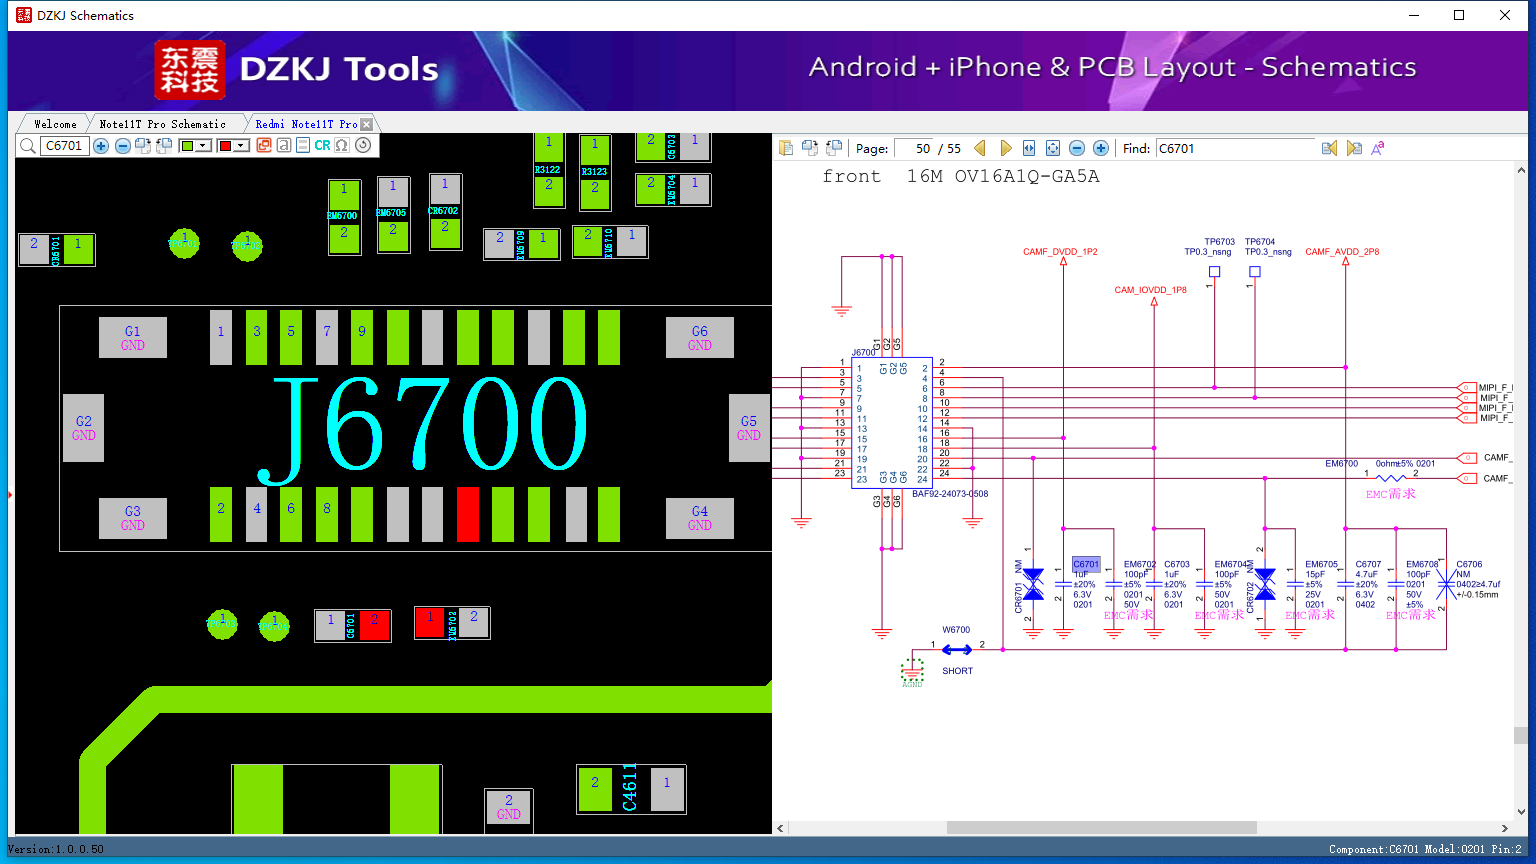This screenshot has width=1536, height=864.
Task: Click the vertical scrollbar down arrow
Action: point(1521,812)
